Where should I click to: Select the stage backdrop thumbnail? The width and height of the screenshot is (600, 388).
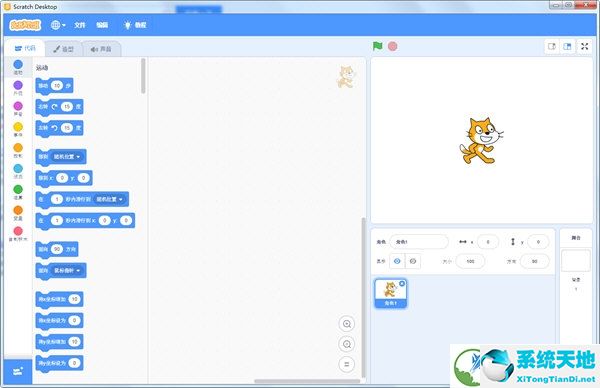[x=576, y=261]
